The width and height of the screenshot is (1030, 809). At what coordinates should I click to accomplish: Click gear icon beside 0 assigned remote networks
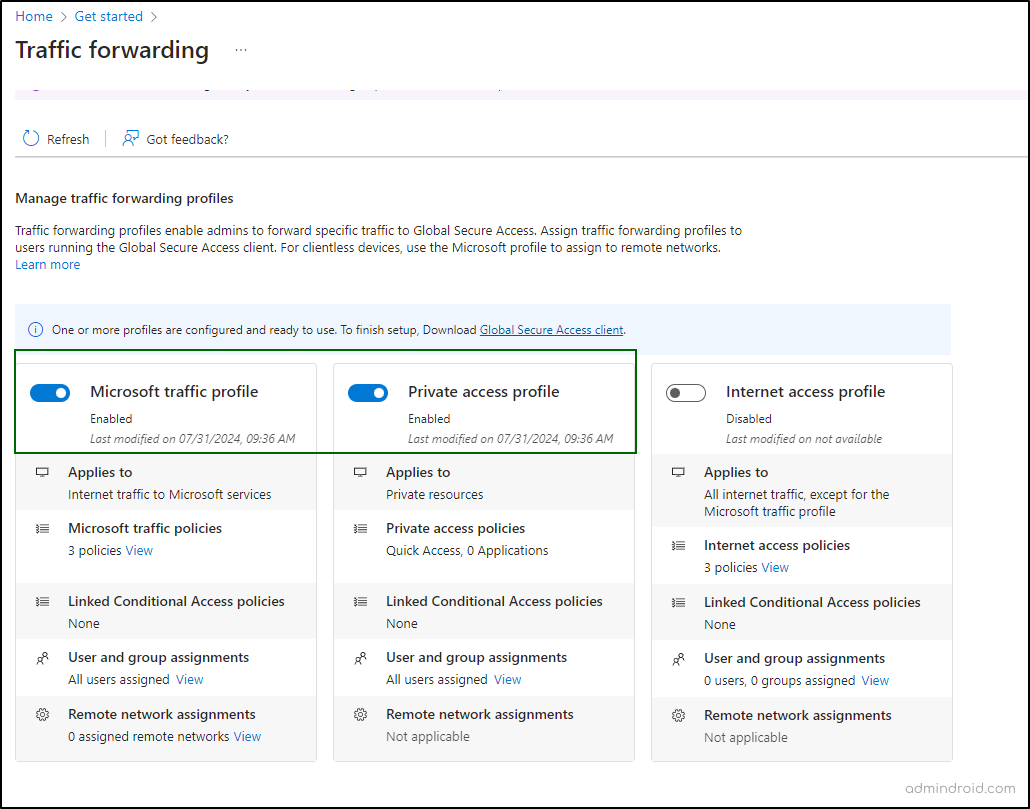click(42, 714)
